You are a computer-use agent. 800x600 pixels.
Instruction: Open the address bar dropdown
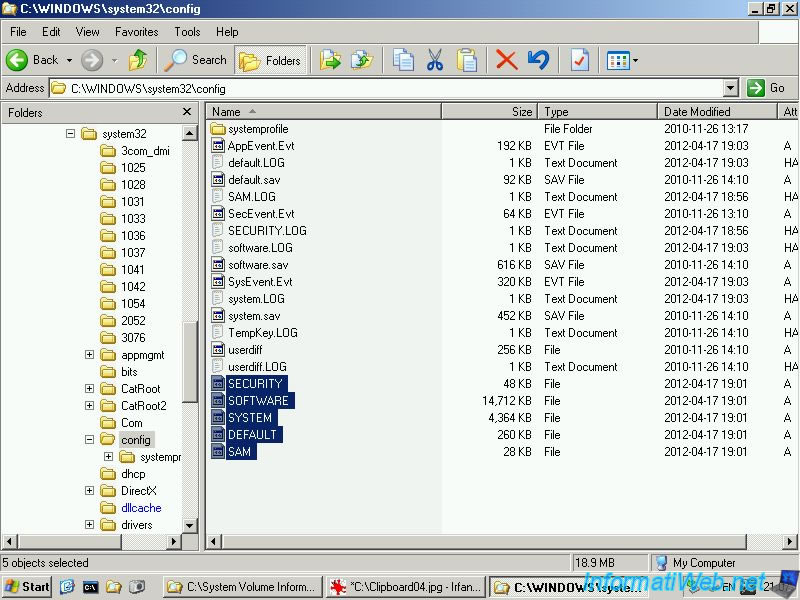point(731,88)
